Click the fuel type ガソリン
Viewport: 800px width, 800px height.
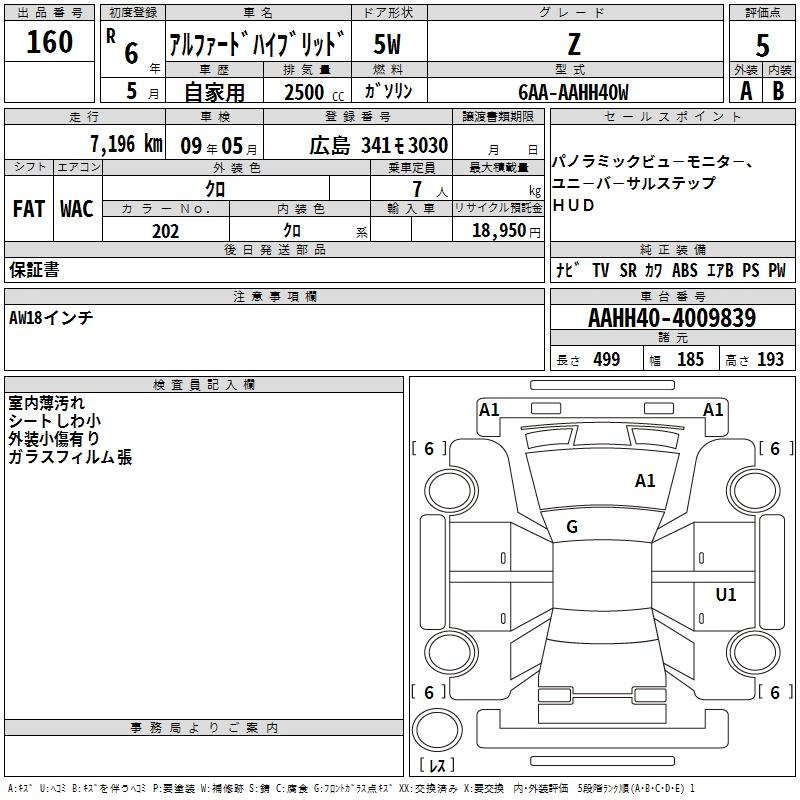point(388,91)
